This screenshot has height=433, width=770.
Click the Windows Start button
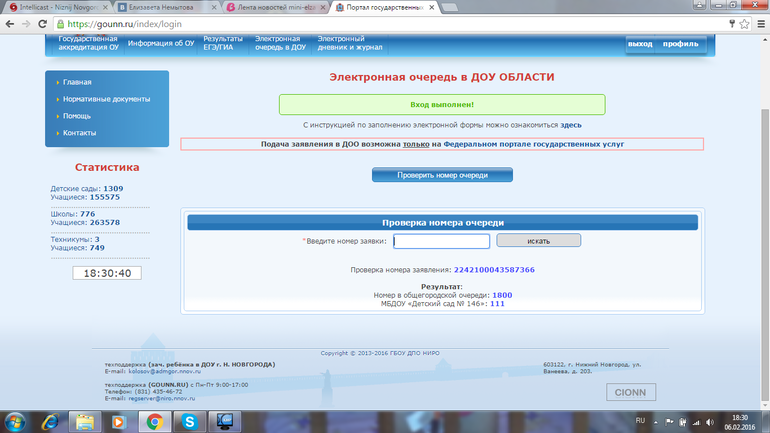pos(16,421)
